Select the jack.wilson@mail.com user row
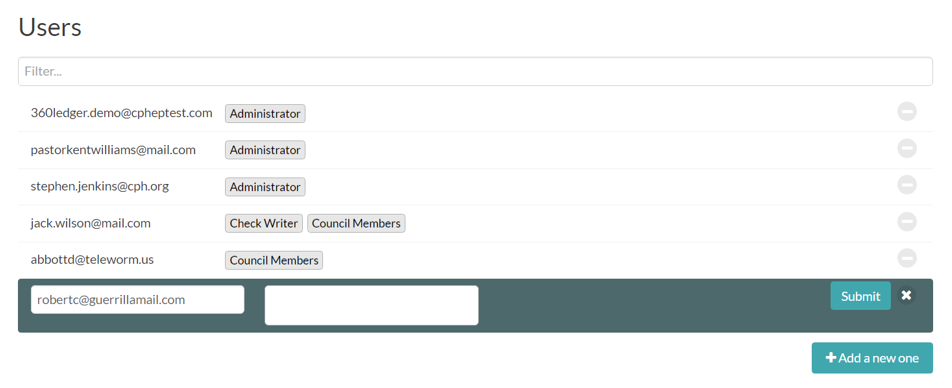The width and height of the screenshot is (952, 388). pyautogui.click(x=475, y=223)
